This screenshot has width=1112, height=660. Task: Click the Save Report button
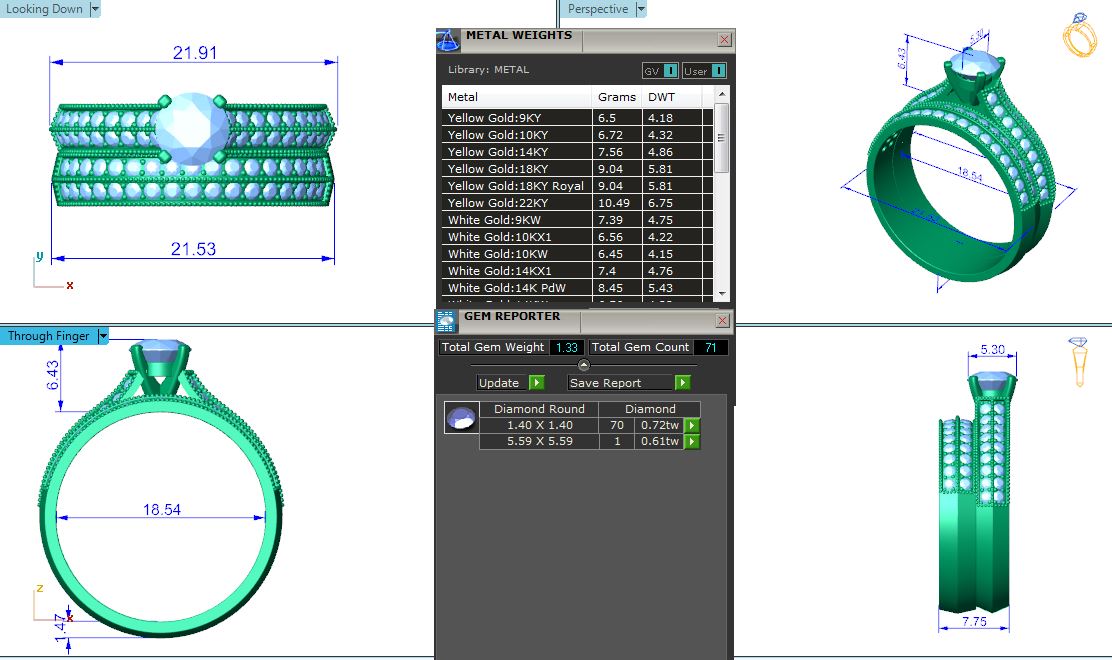pos(619,383)
